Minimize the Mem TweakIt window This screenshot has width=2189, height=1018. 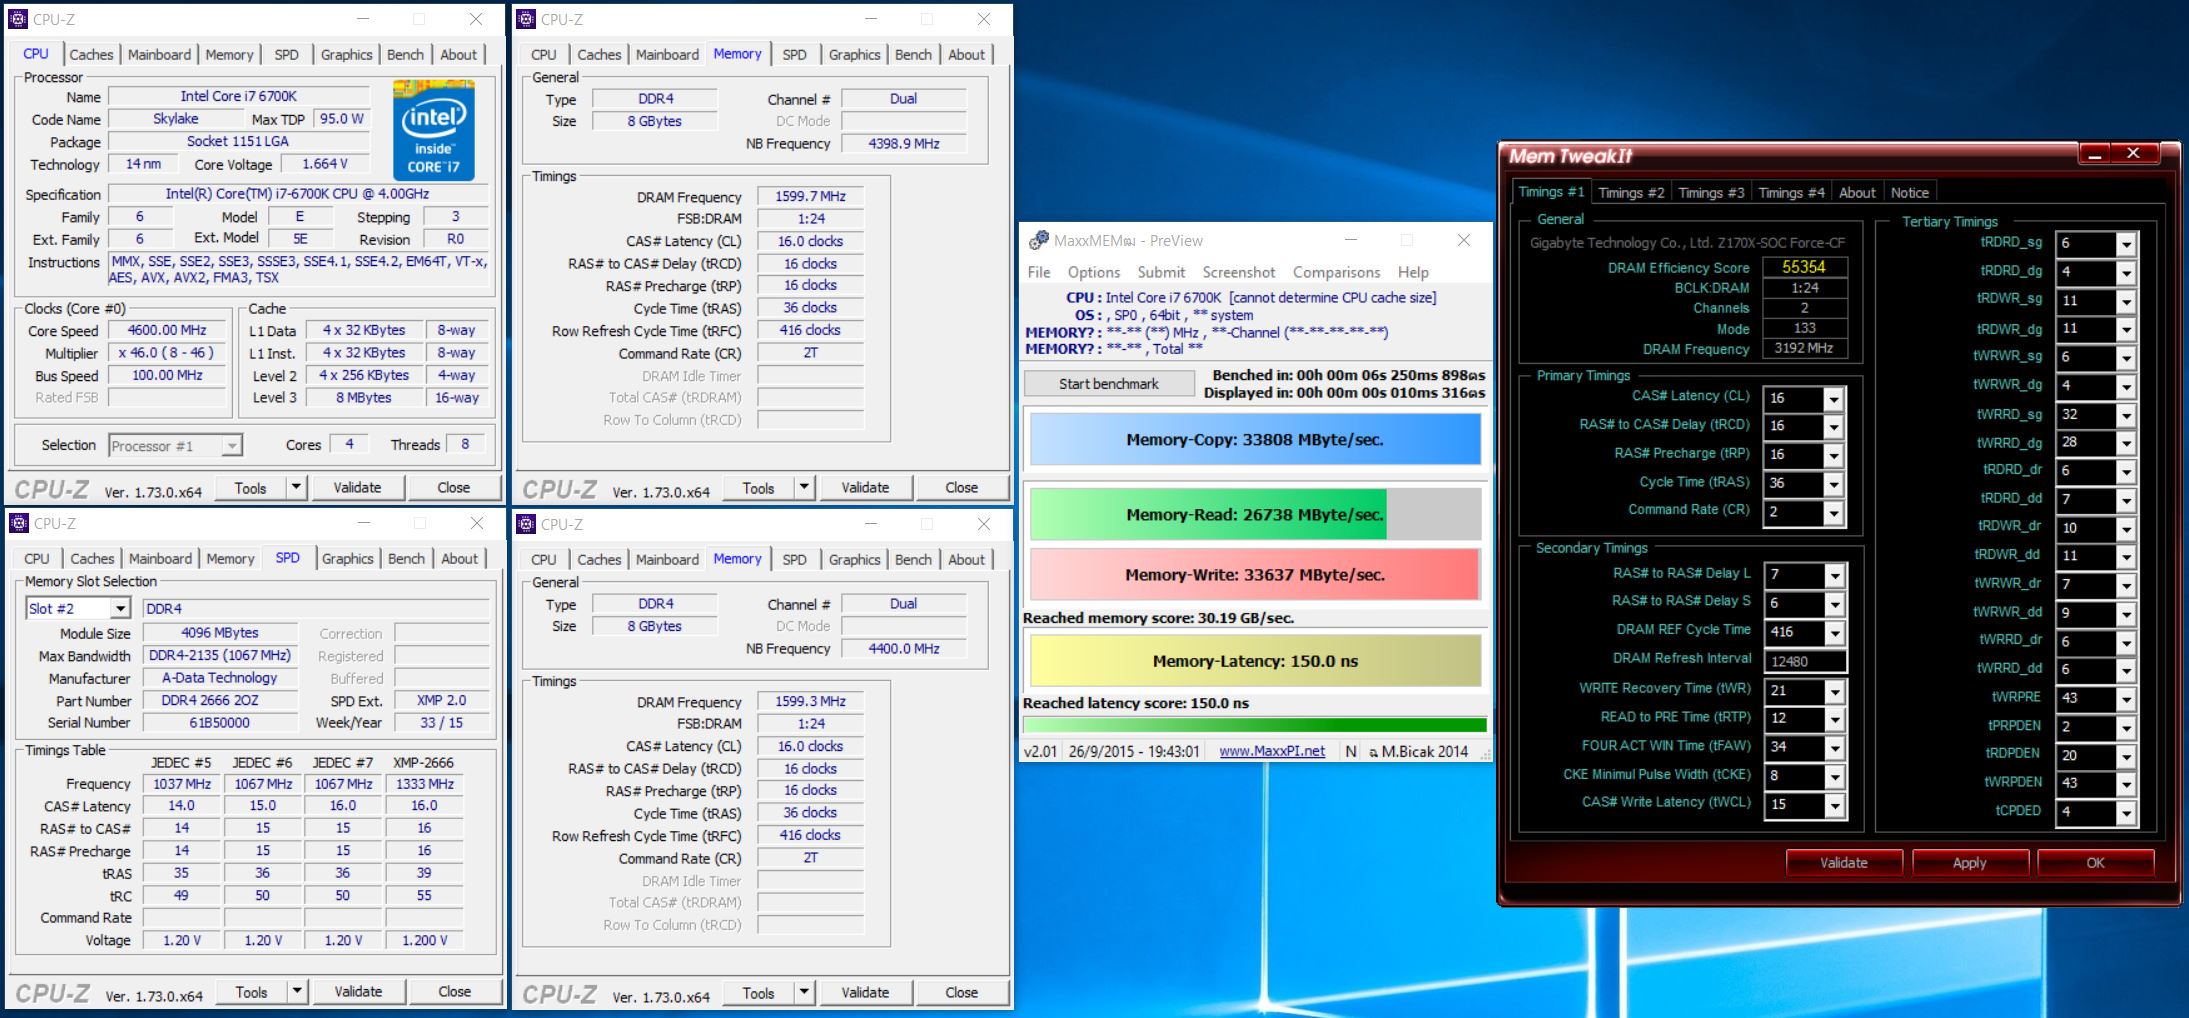pyautogui.click(x=2093, y=153)
